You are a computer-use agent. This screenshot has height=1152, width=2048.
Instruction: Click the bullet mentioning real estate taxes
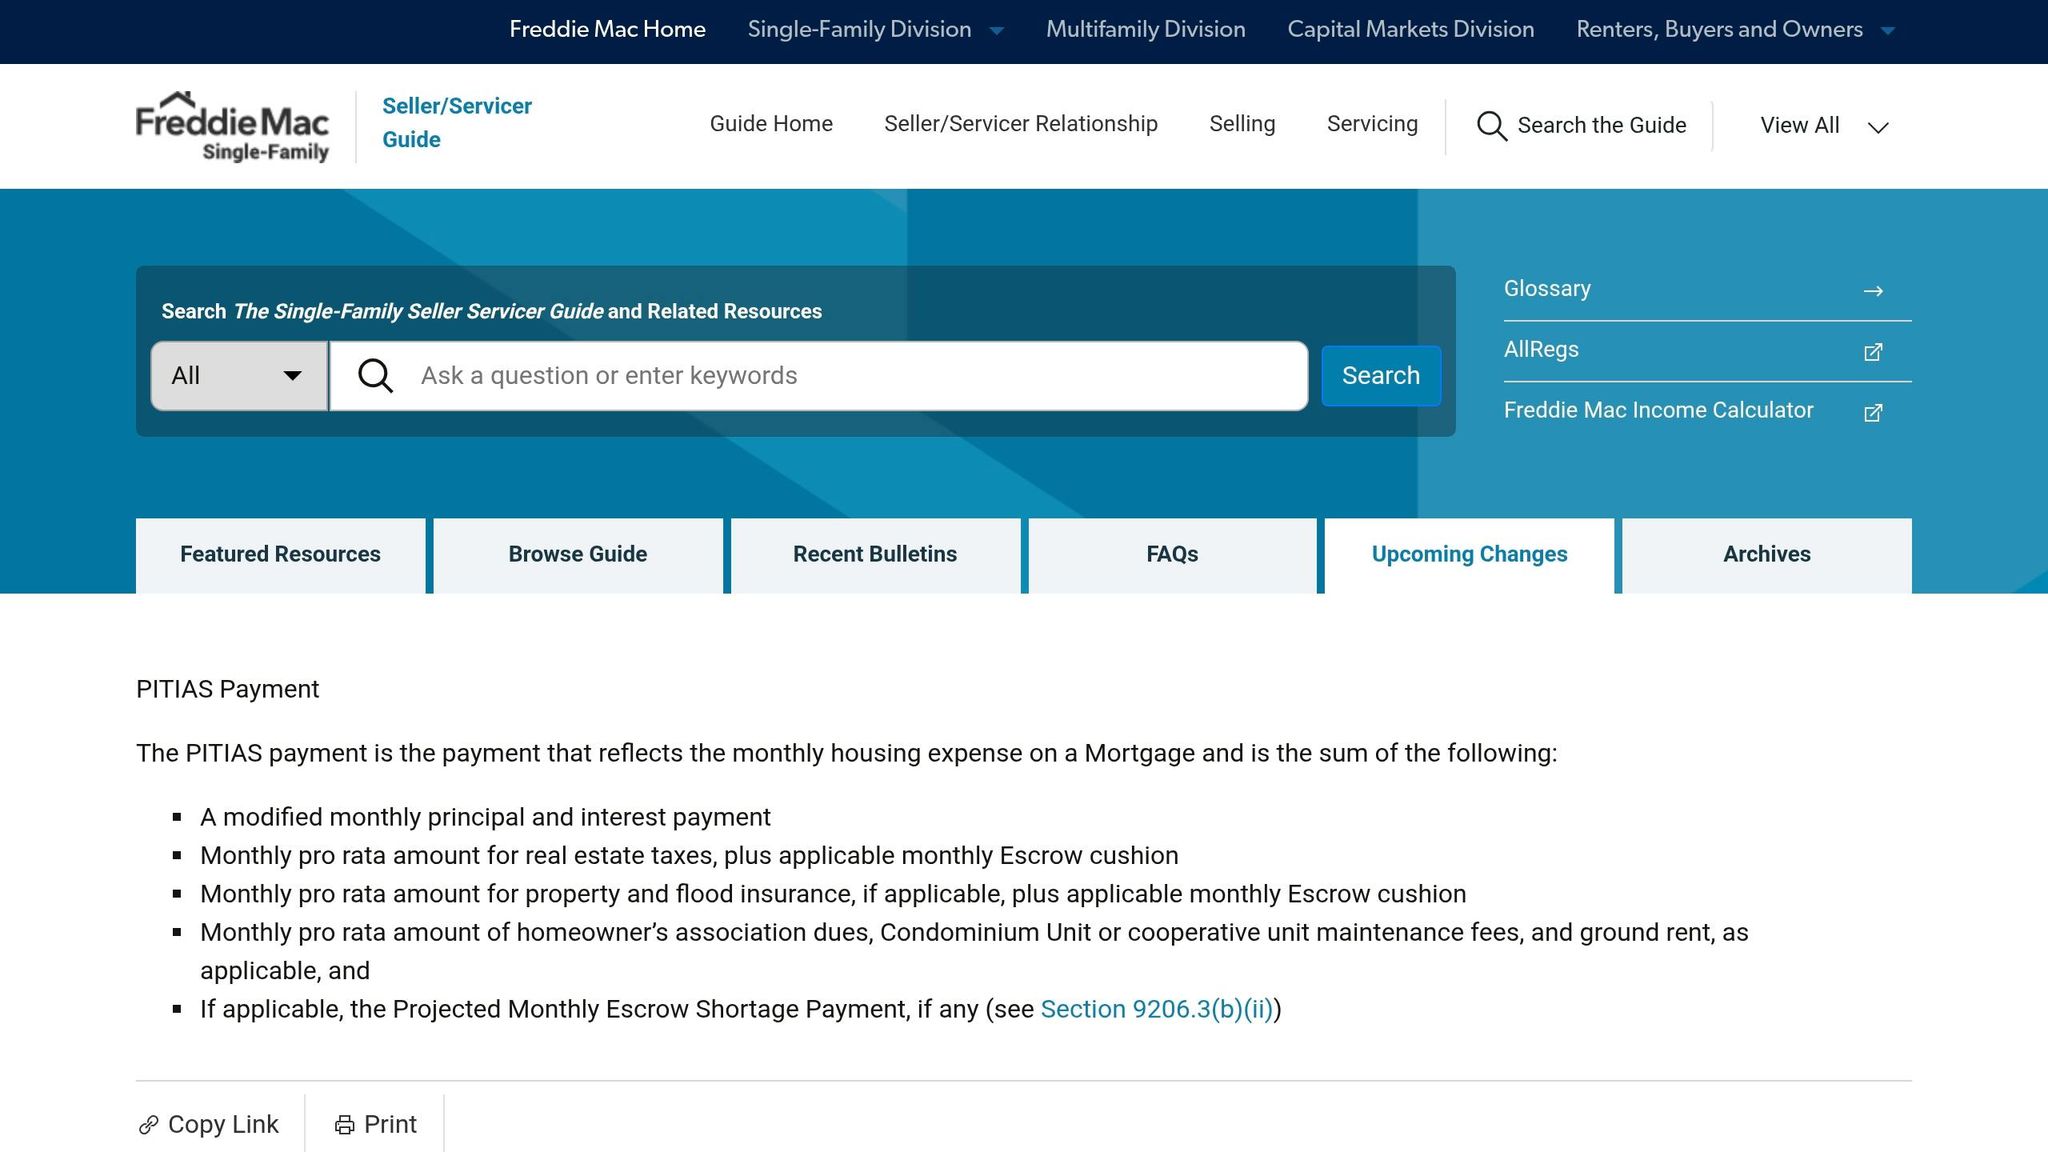click(689, 856)
